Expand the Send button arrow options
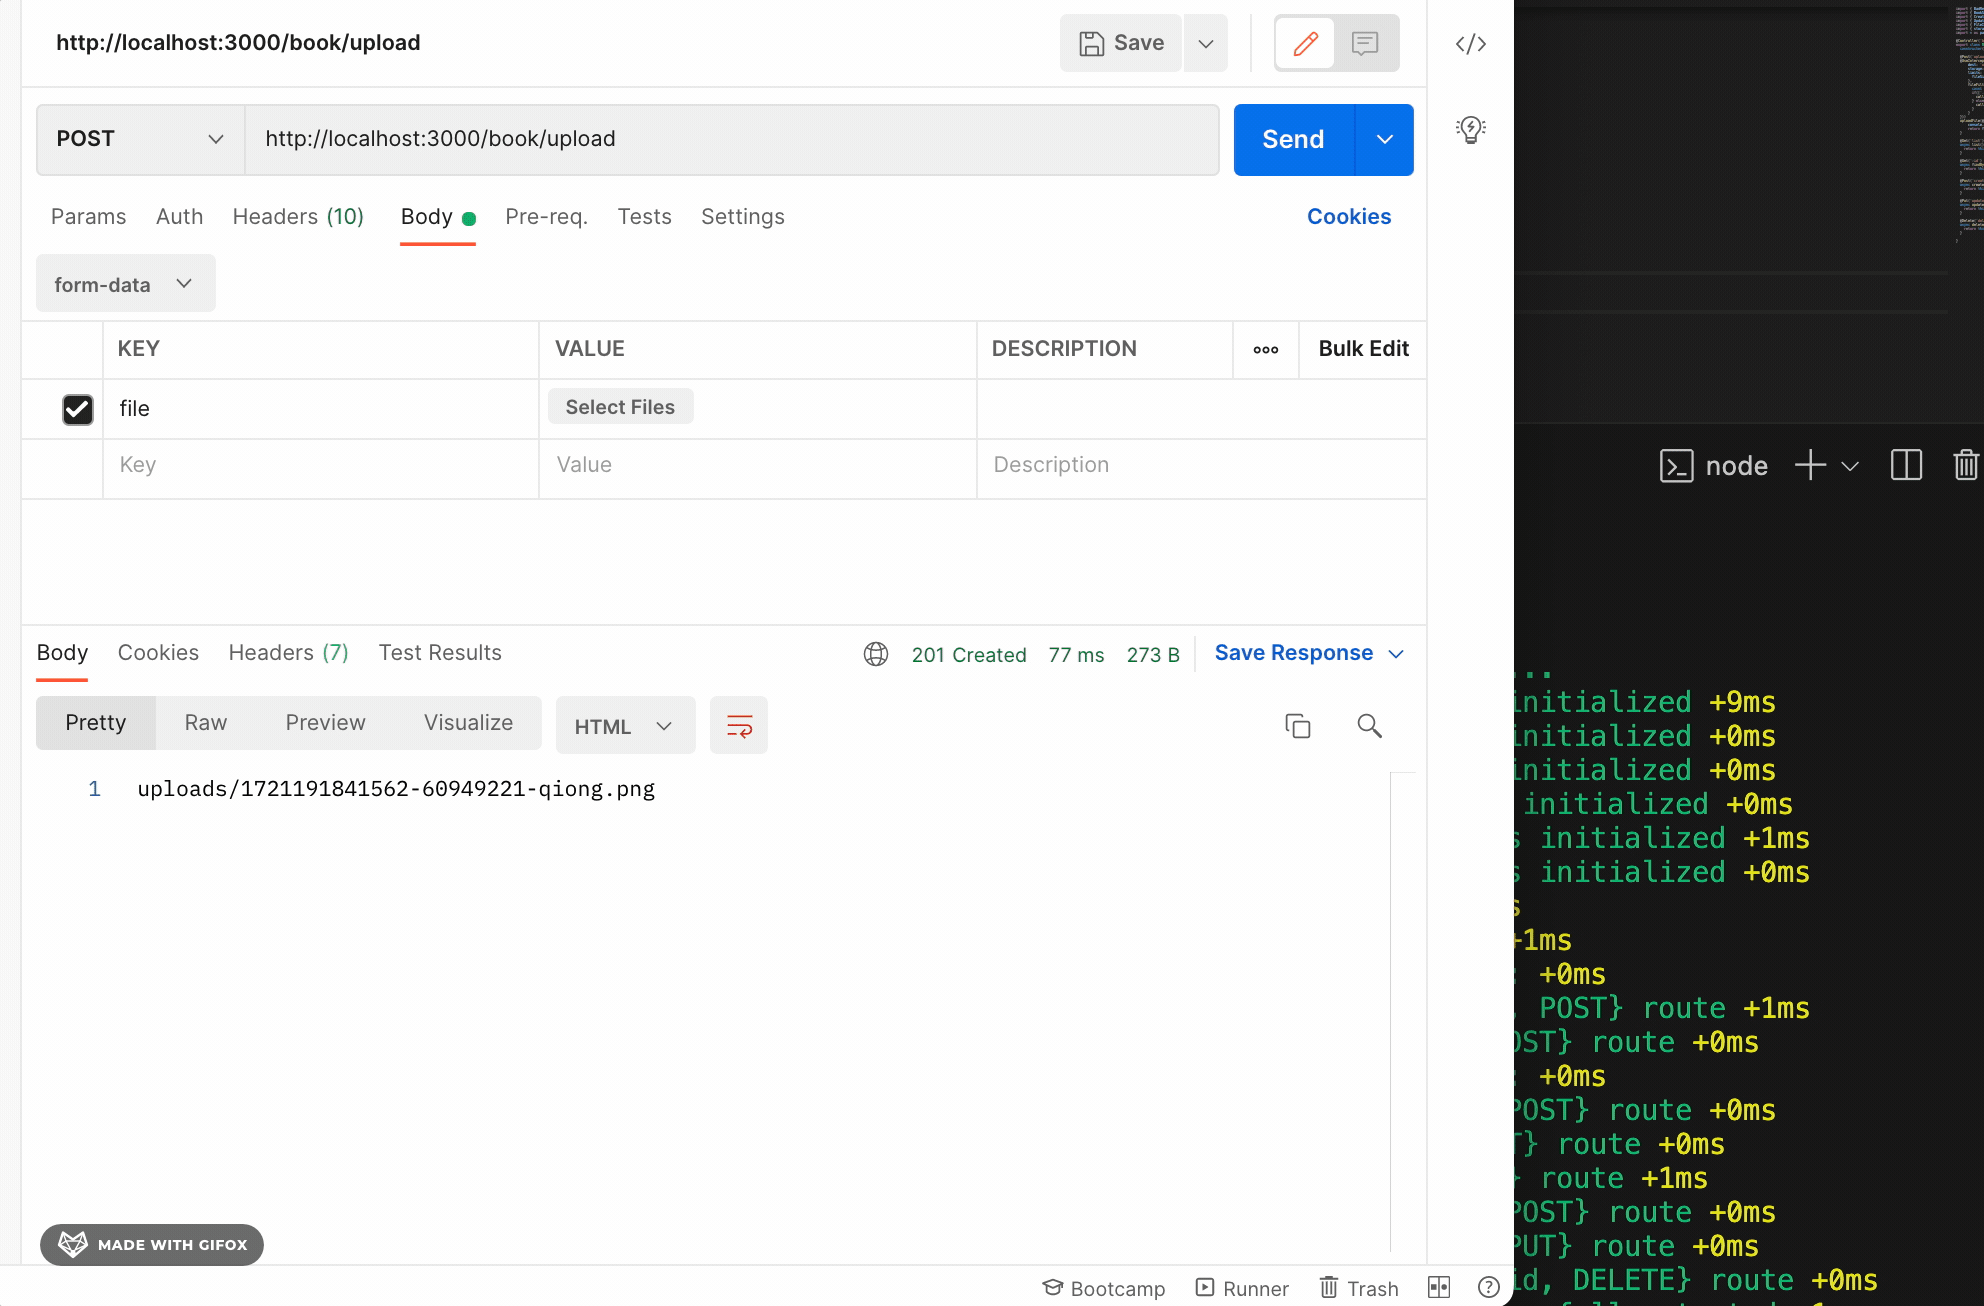This screenshot has height=1306, width=1984. click(1384, 140)
